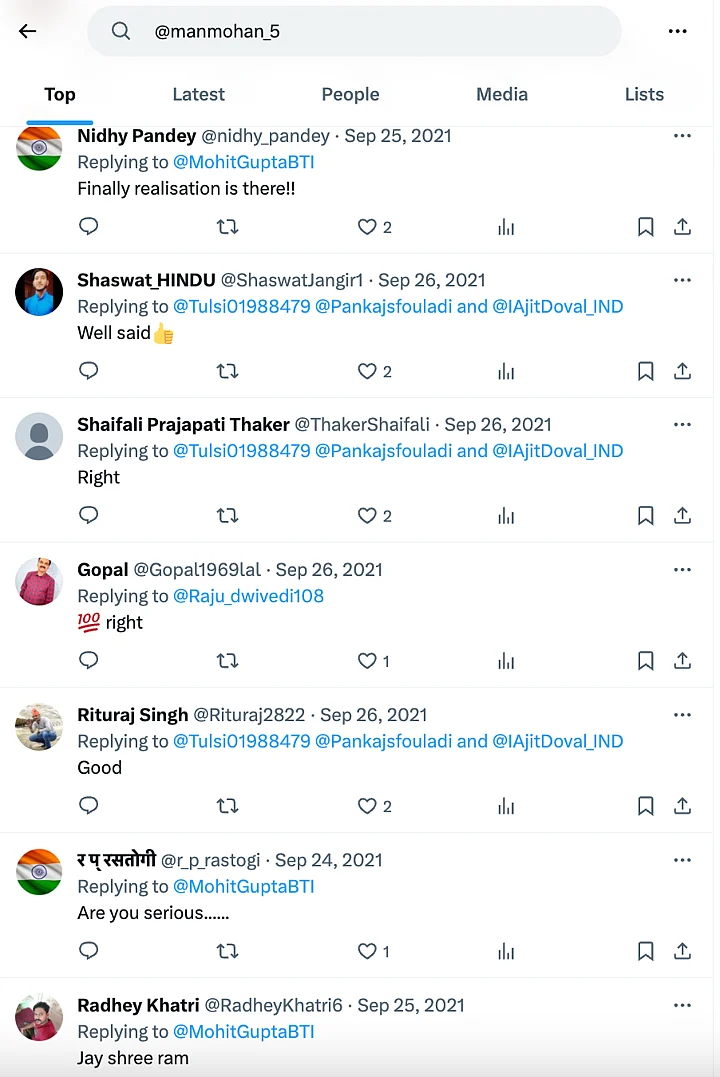Share Gopal's '100 right' tweet
The width and height of the screenshot is (720, 1077).
pyautogui.click(x=682, y=661)
